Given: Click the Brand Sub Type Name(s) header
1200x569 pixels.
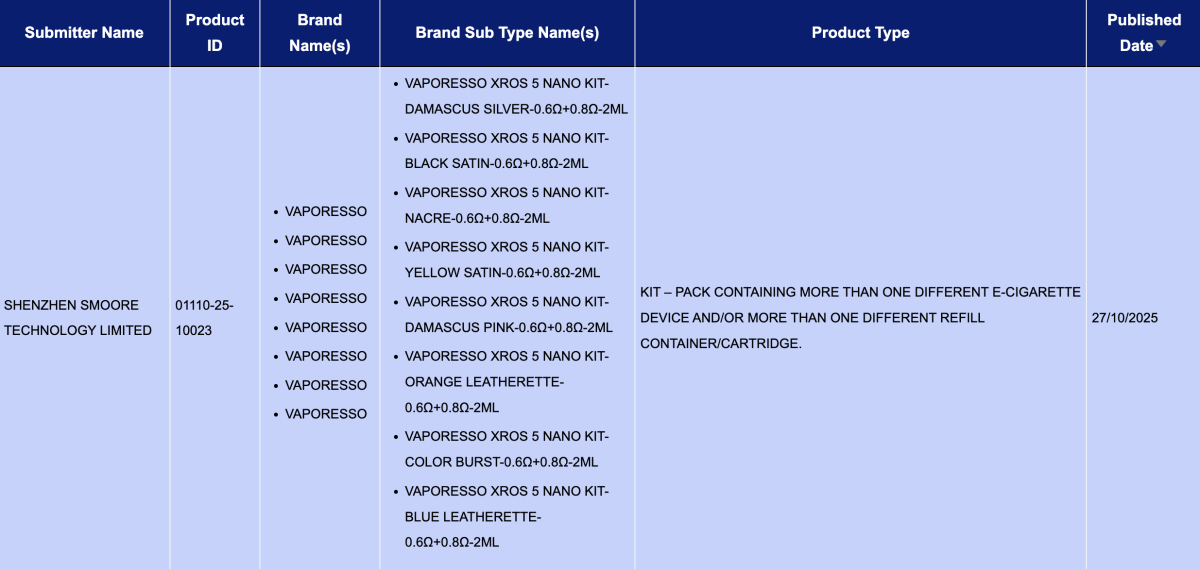Looking at the screenshot, I should click(507, 33).
